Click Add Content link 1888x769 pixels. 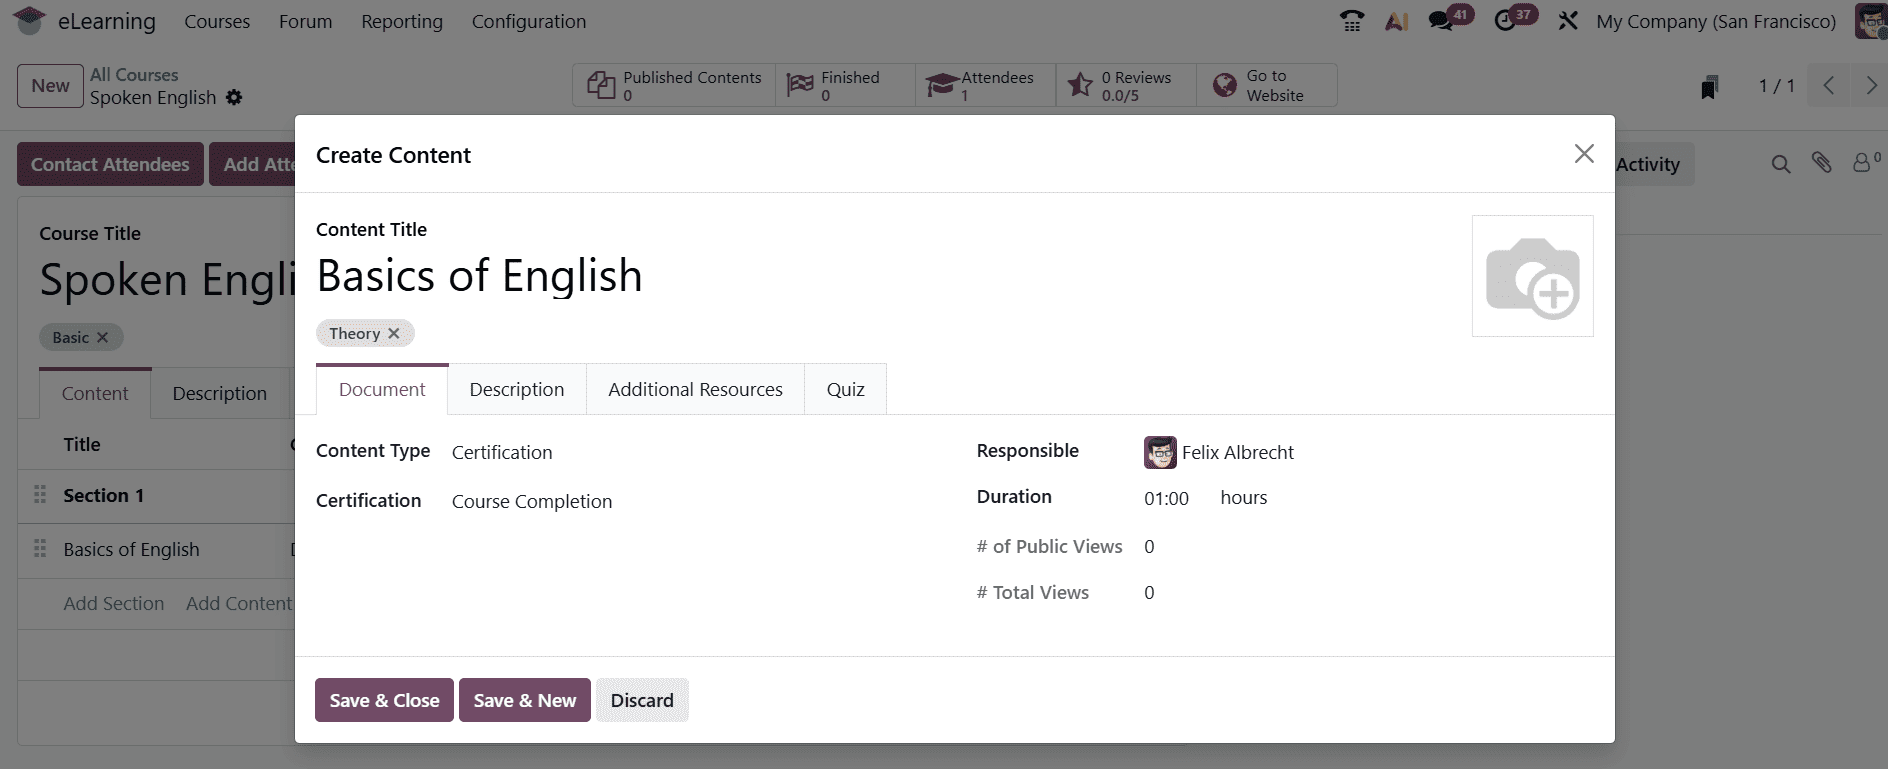[239, 603]
